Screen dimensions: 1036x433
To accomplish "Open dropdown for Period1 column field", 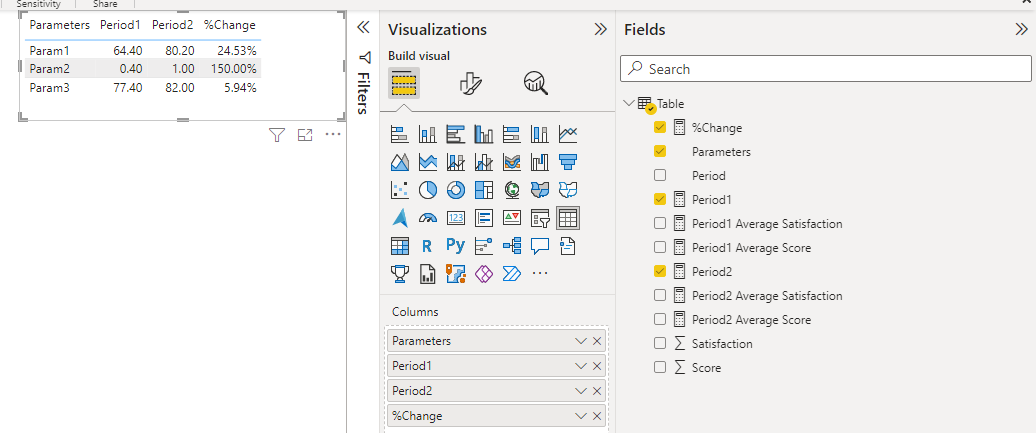I will pyautogui.click(x=581, y=366).
